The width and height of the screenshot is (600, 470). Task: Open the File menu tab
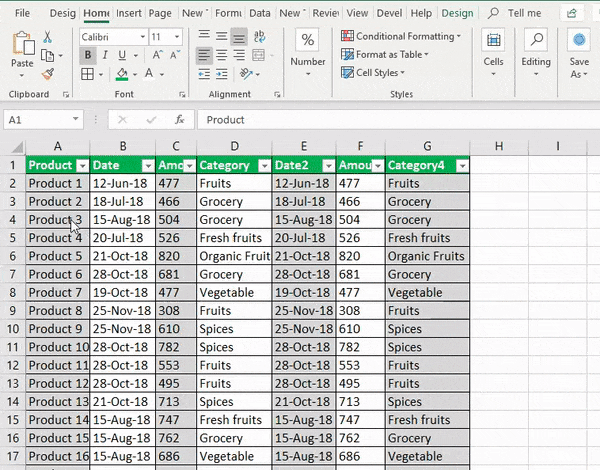[x=22, y=13]
